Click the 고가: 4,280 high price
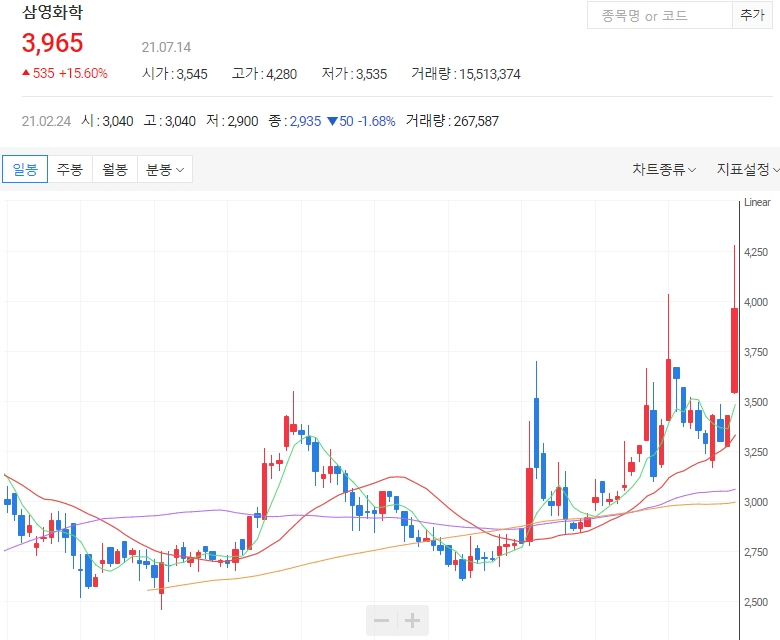The width and height of the screenshot is (780, 640). (x=264, y=74)
